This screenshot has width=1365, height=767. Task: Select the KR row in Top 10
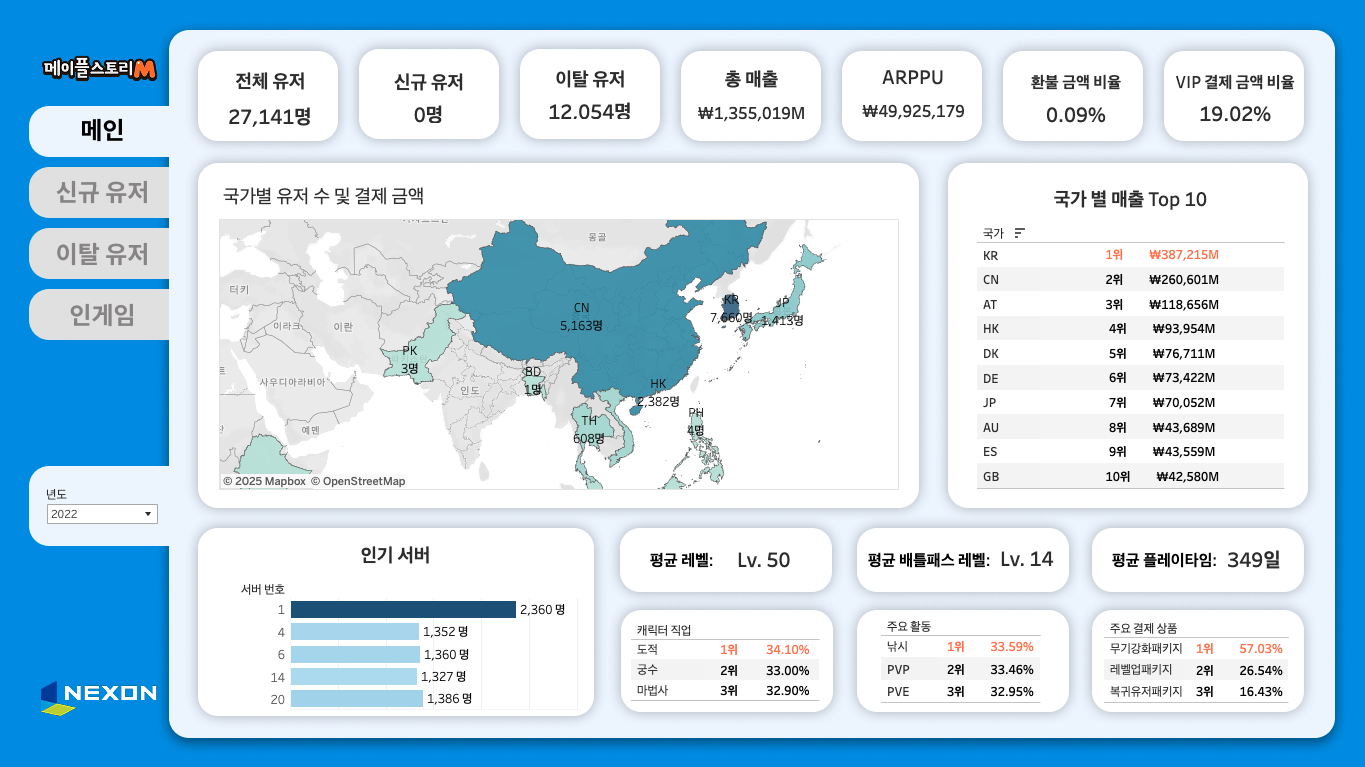pos(1131,255)
